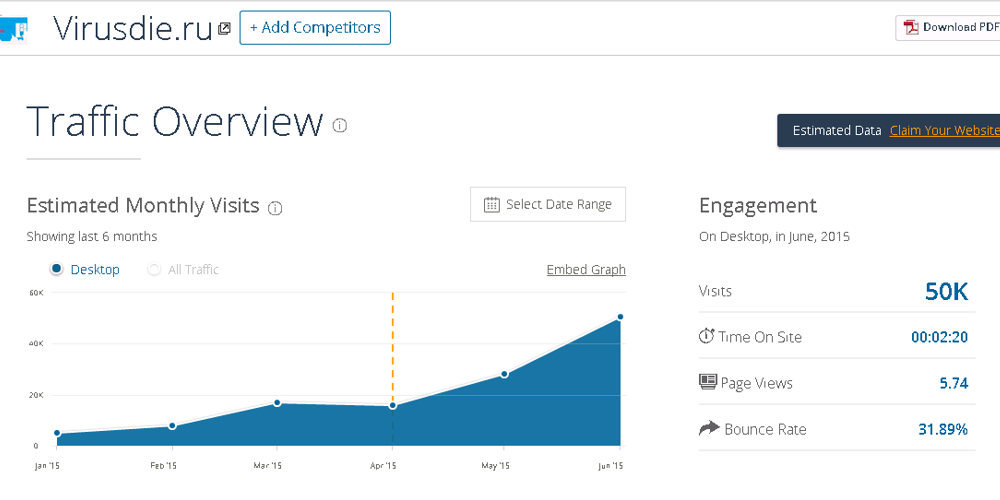Click the Download PDF button
Viewport: 1000px width, 500px height.
pyautogui.click(x=950, y=27)
